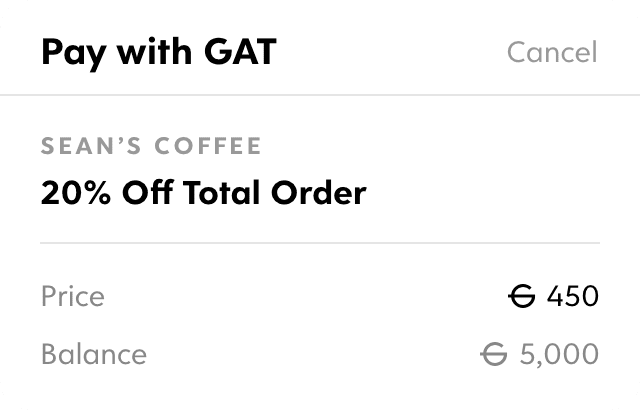
Task: Click the word Off in offer title
Action: [148, 193]
